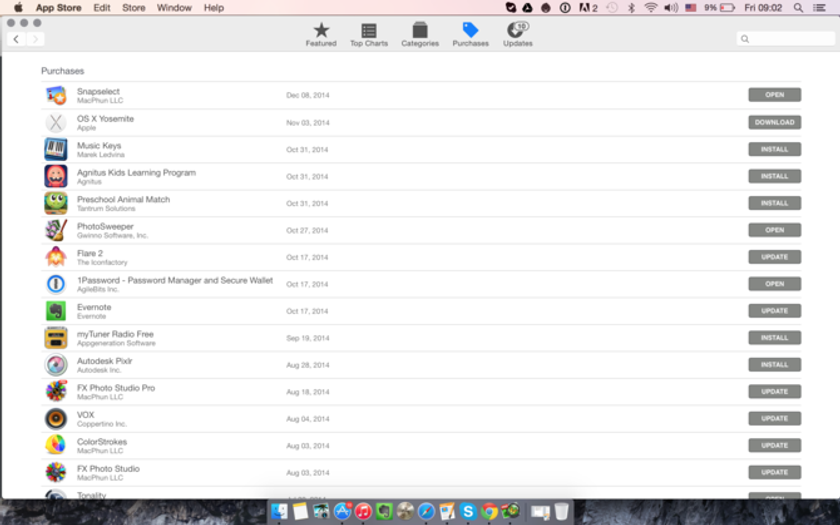Click the "FX Photo Studio" app name
The height and width of the screenshot is (525, 840).
tap(108, 468)
